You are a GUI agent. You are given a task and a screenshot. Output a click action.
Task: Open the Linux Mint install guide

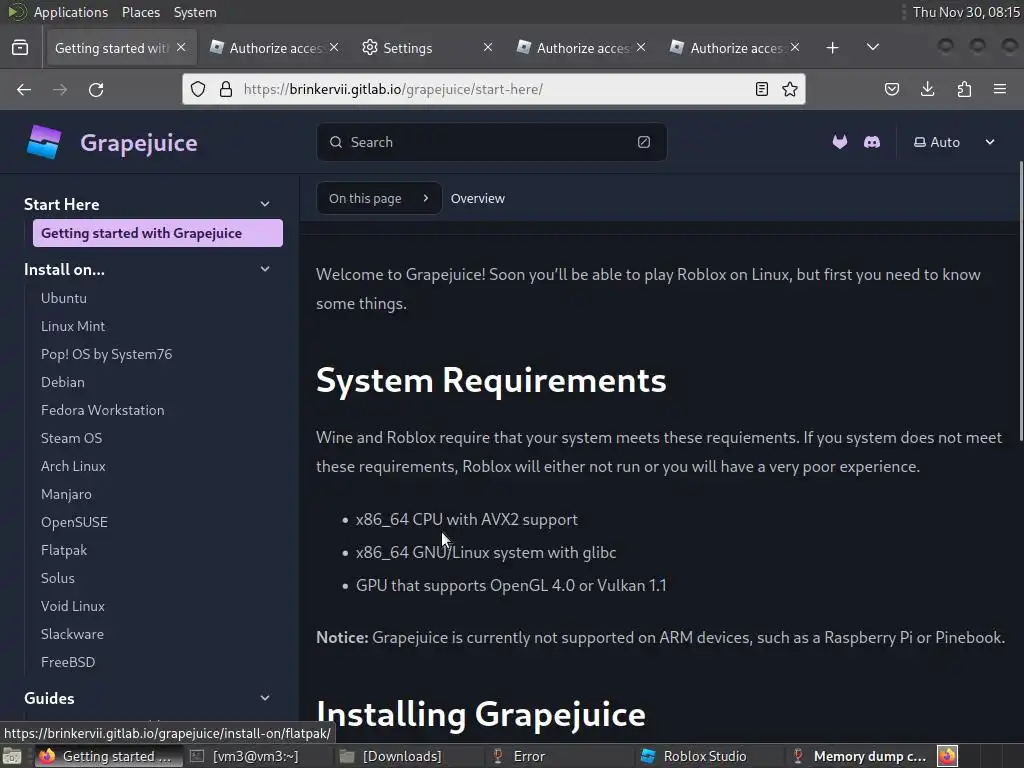[72, 326]
